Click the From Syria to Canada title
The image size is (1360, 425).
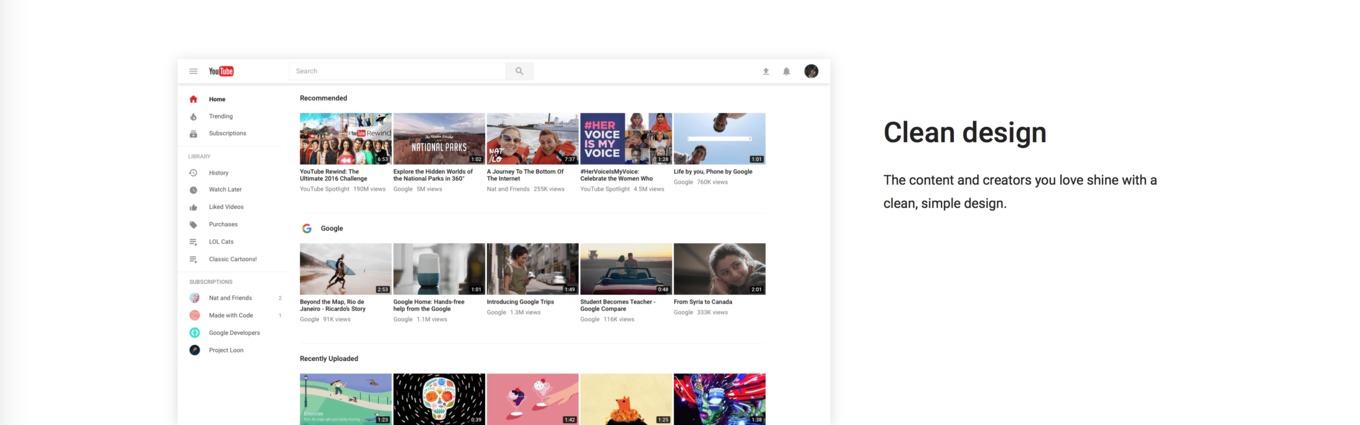coord(703,302)
